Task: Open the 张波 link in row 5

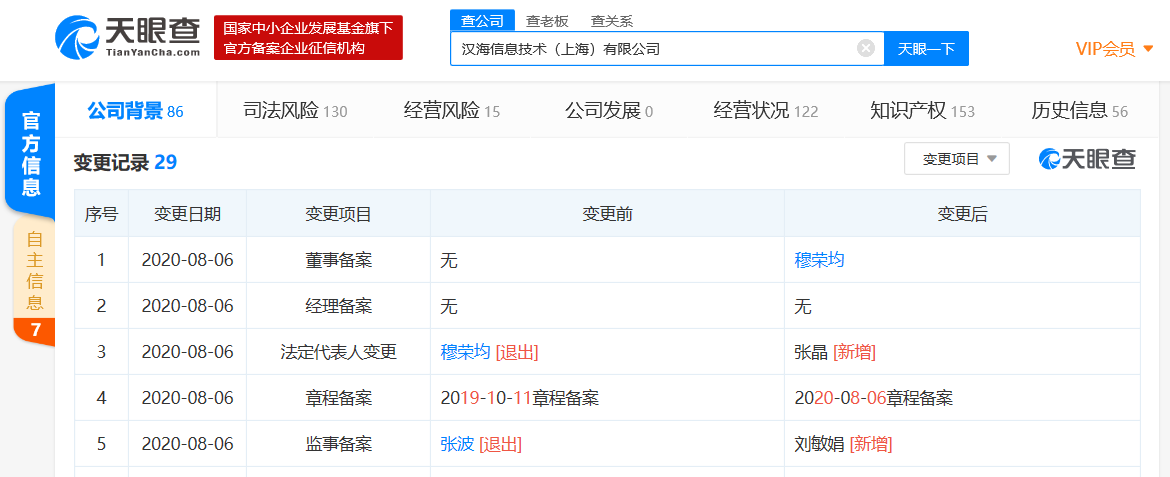Action: coord(457,444)
